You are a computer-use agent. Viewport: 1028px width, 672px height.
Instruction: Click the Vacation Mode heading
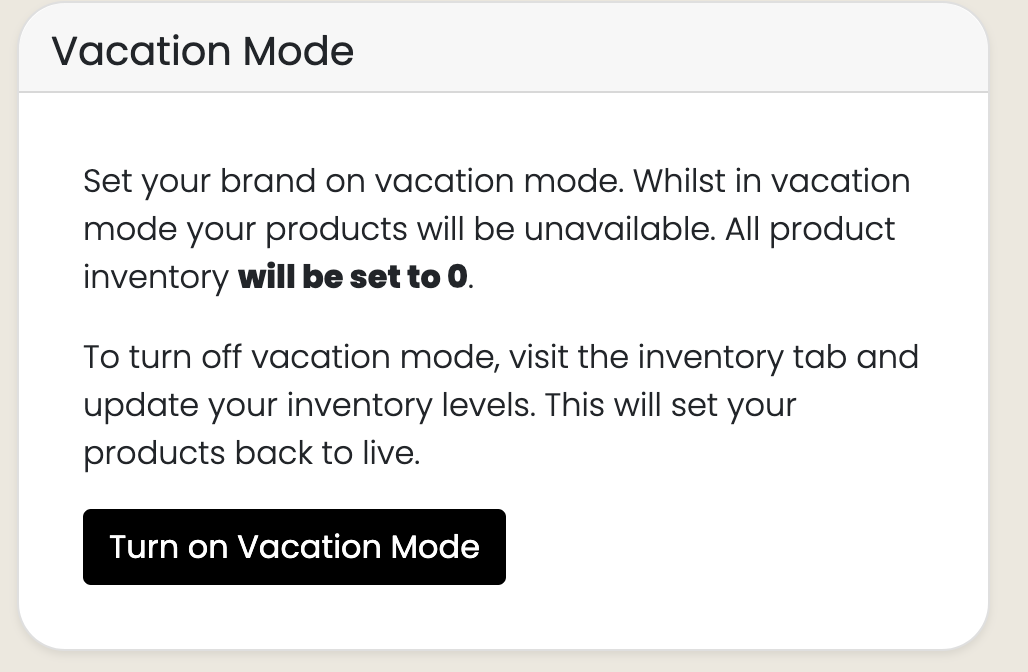click(x=203, y=51)
